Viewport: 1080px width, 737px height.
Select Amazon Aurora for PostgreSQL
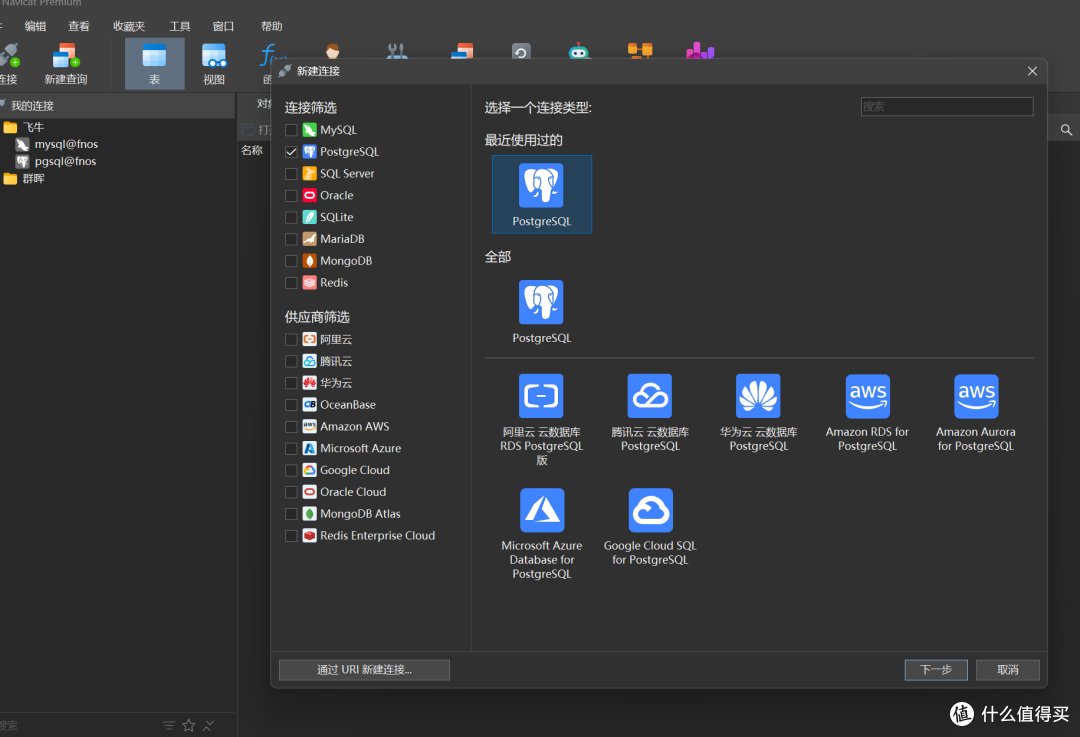pyautogui.click(x=975, y=413)
